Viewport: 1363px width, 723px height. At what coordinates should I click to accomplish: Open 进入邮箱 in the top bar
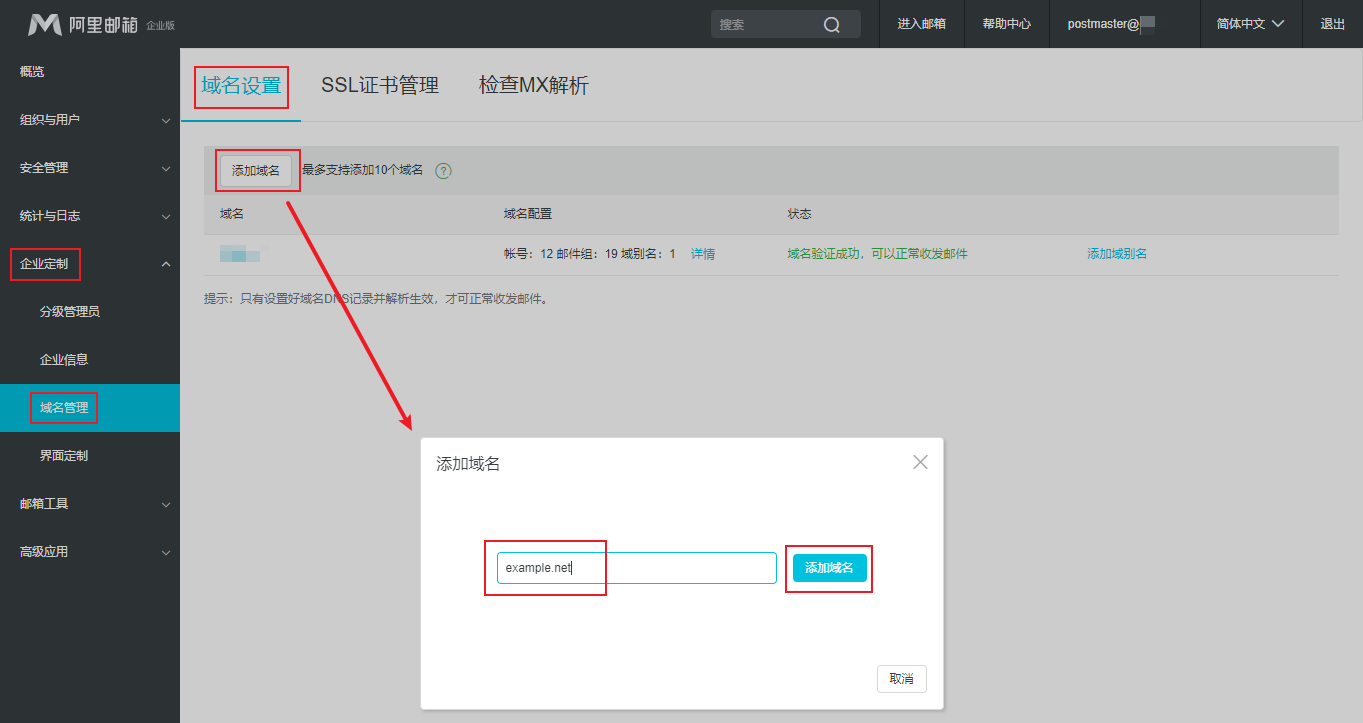tap(922, 24)
